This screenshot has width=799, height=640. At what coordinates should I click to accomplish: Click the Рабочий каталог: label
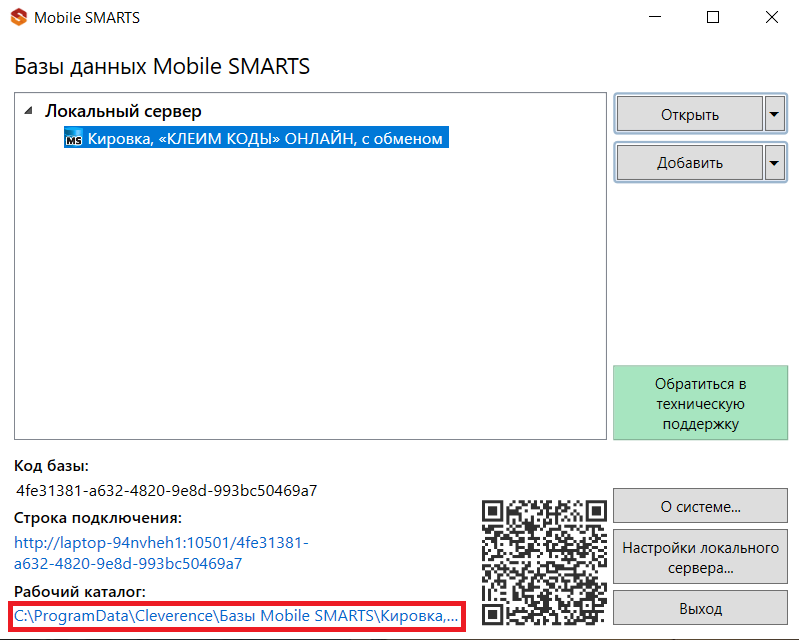79,592
